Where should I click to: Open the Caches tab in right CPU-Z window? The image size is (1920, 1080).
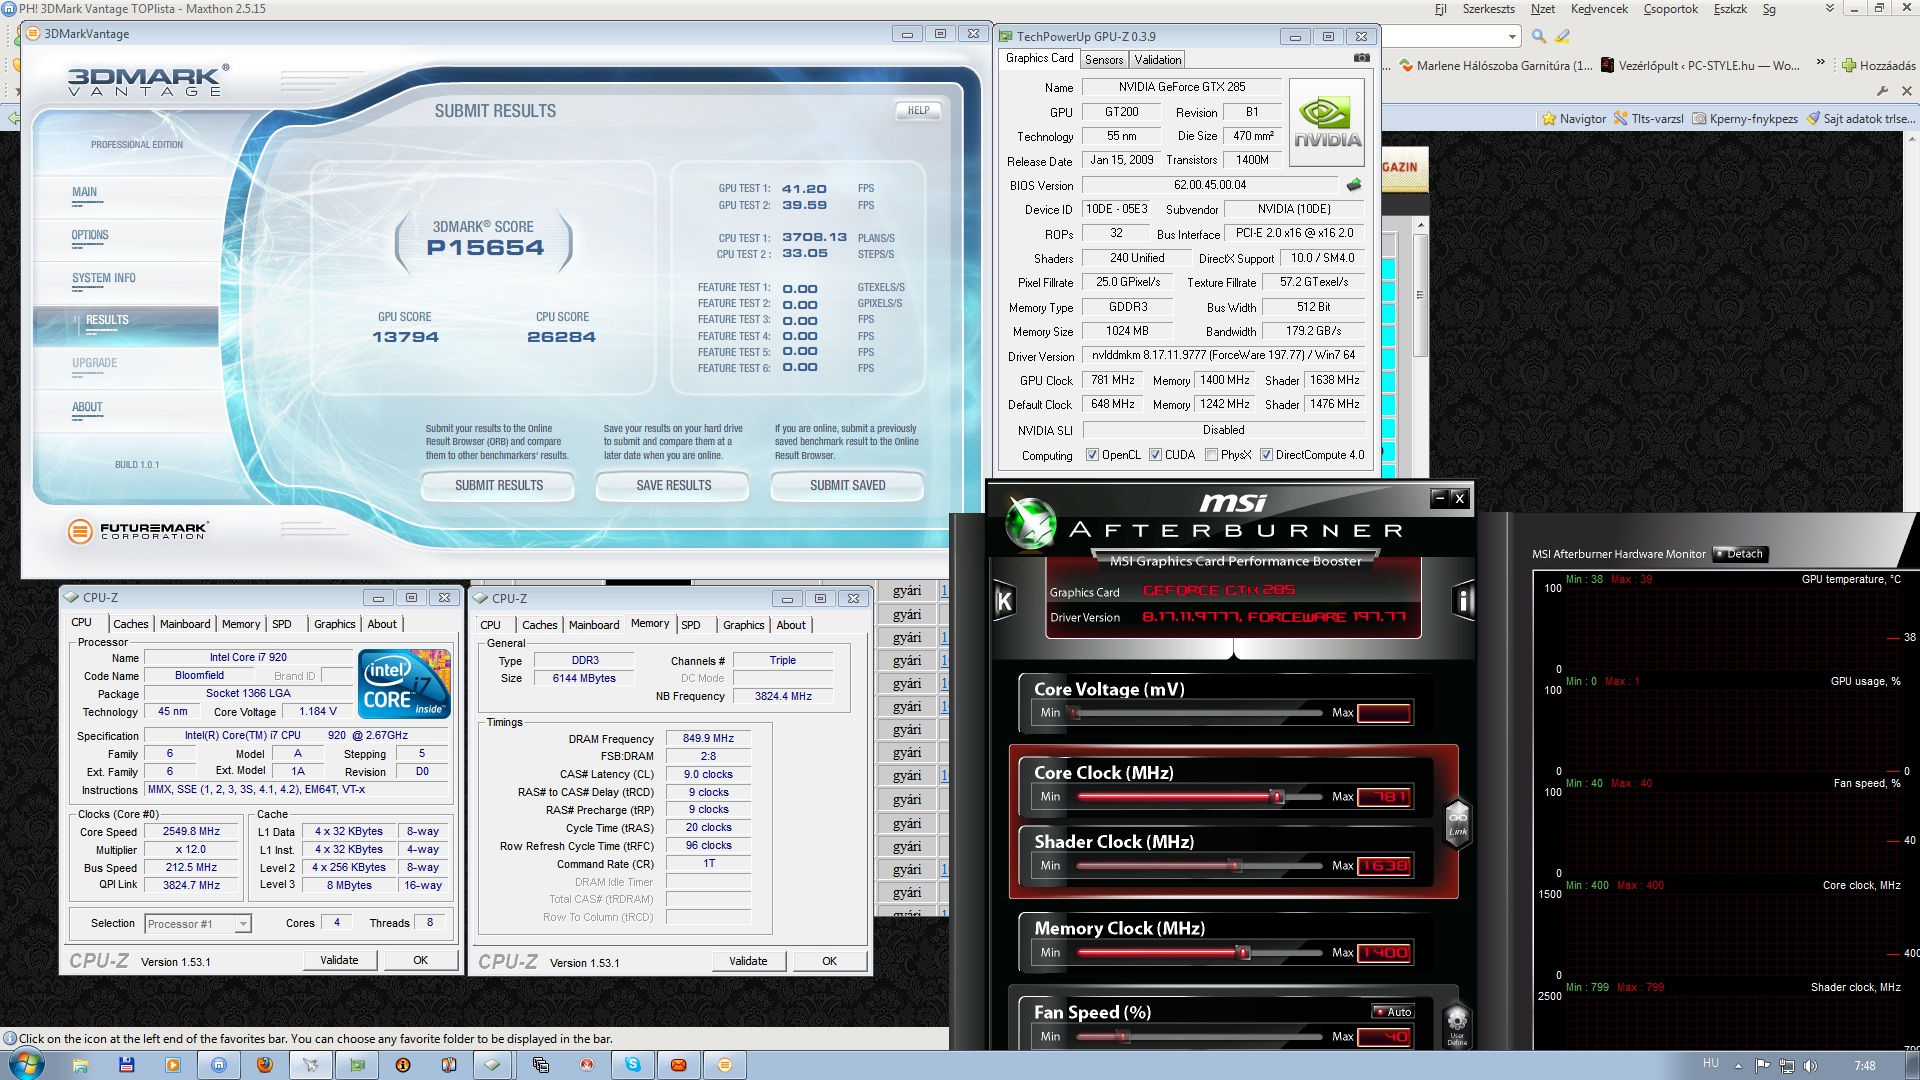click(539, 625)
